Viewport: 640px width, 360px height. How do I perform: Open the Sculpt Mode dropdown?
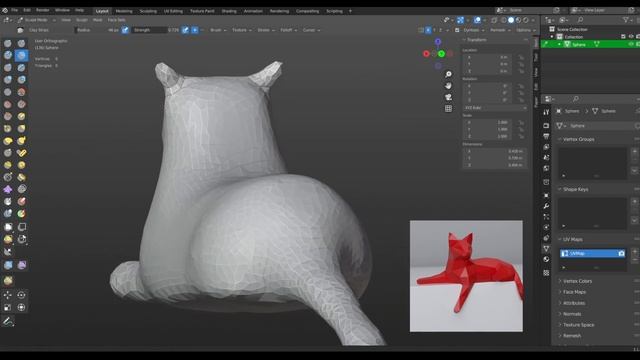[37, 20]
